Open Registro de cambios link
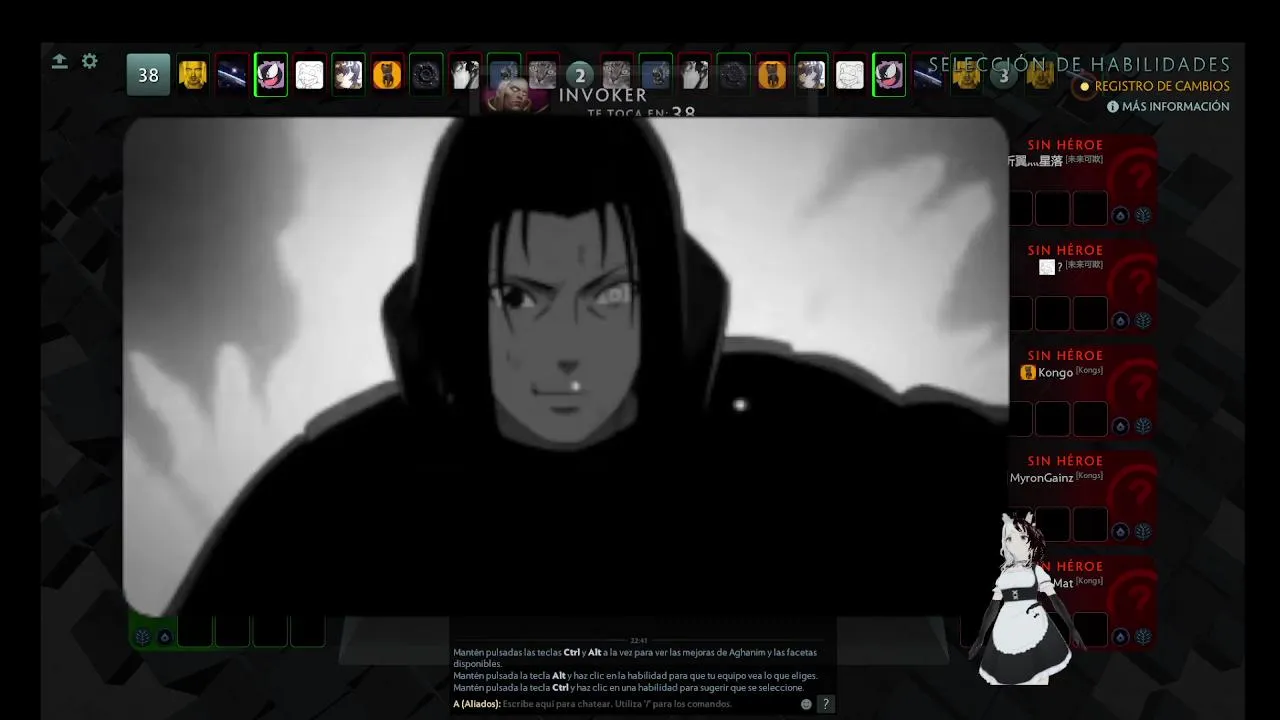This screenshot has height=720, width=1280. pos(1162,87)
